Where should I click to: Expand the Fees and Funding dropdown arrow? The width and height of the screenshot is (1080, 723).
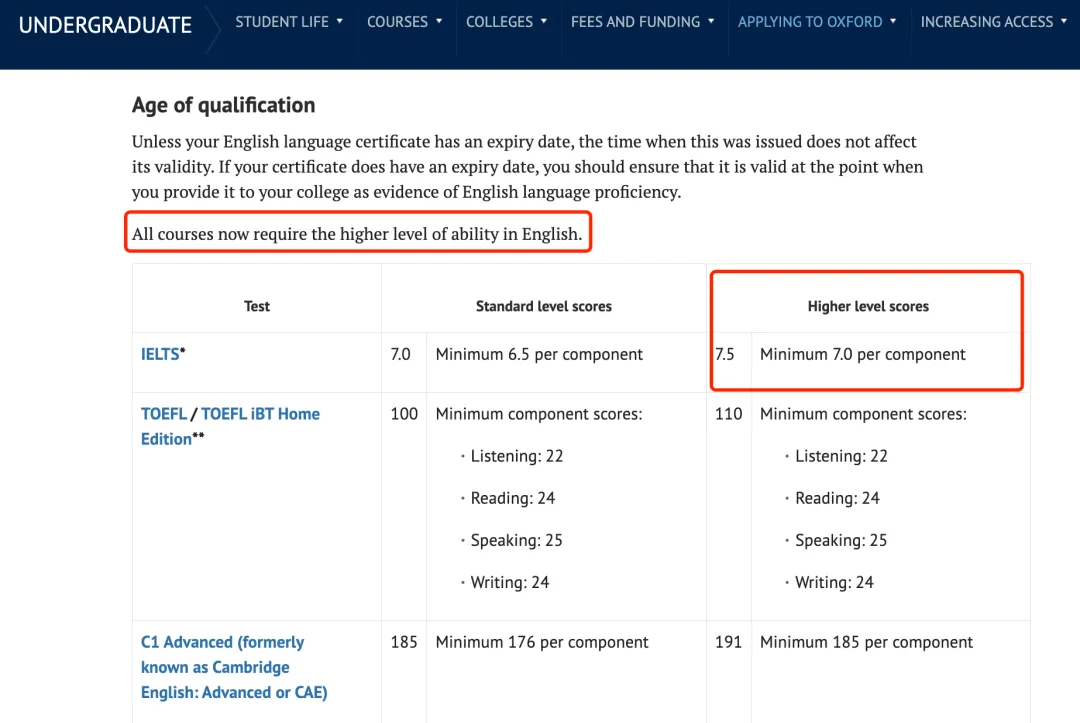pyautogui.click(x=711, y=21)
